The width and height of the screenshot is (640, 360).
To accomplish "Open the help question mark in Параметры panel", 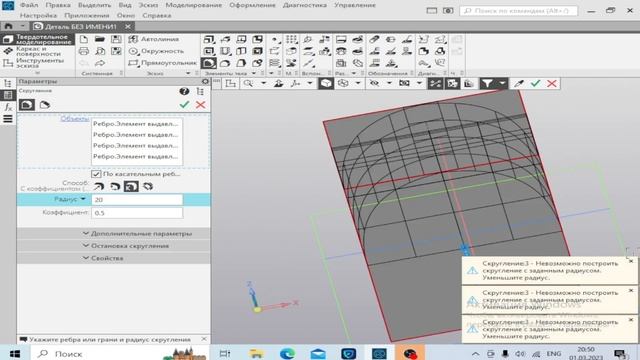I will [x=184, y=91].
